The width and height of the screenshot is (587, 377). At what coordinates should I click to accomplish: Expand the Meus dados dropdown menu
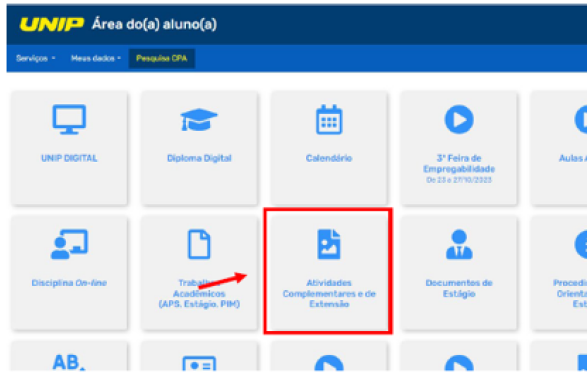click(96, 58)
